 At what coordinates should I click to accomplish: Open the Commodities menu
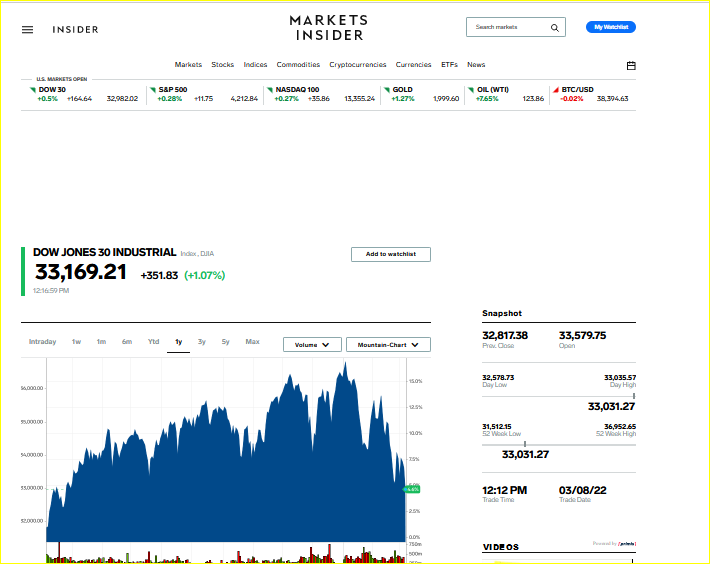click(298, 65)
